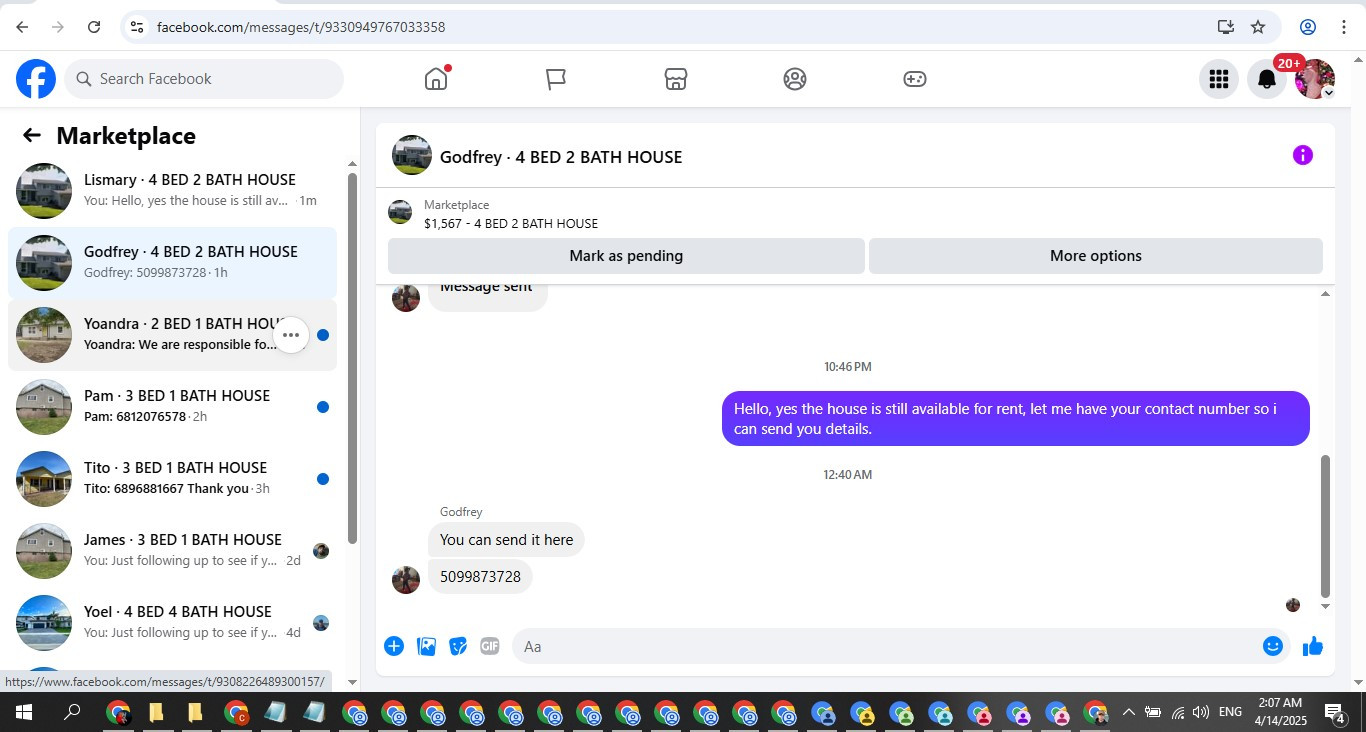Open the taskbar volume control
Screen dimensions: 1366x732
1201,713
